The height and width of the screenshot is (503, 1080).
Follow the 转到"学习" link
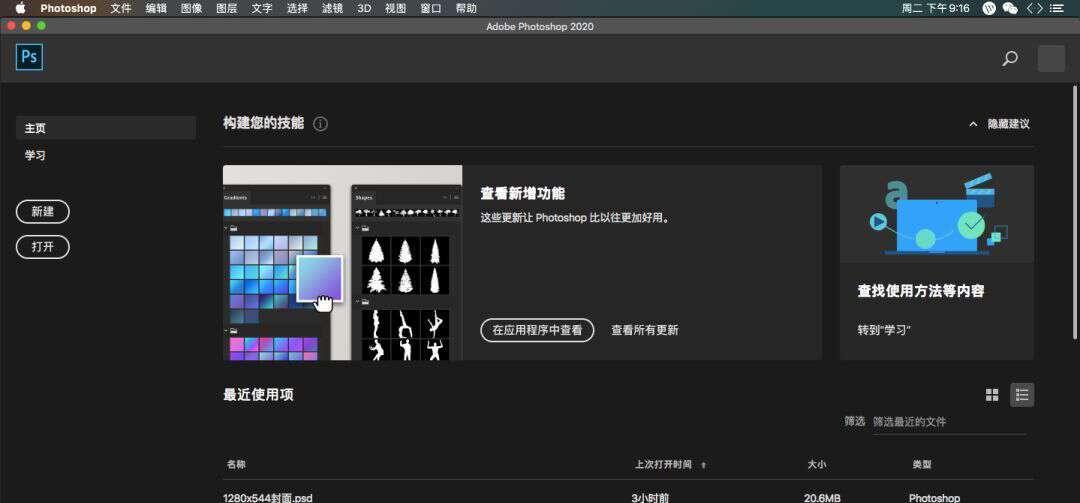pos(884,330)
